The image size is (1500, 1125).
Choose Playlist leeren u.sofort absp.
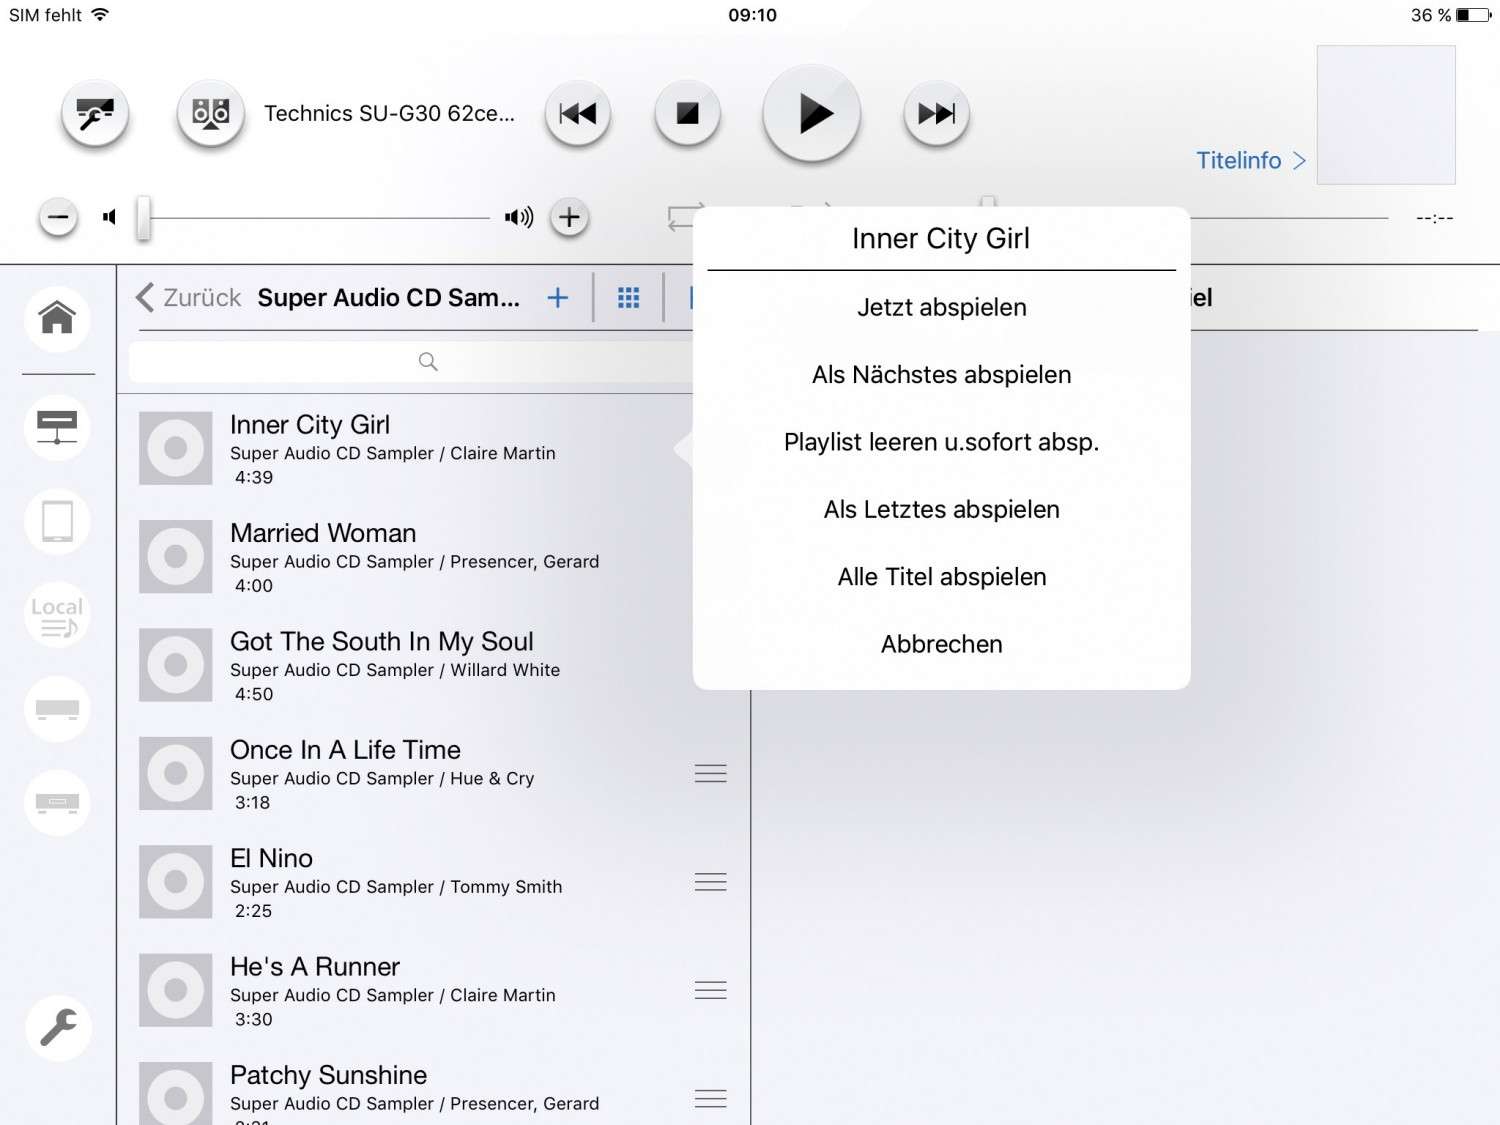pos(941,442)
